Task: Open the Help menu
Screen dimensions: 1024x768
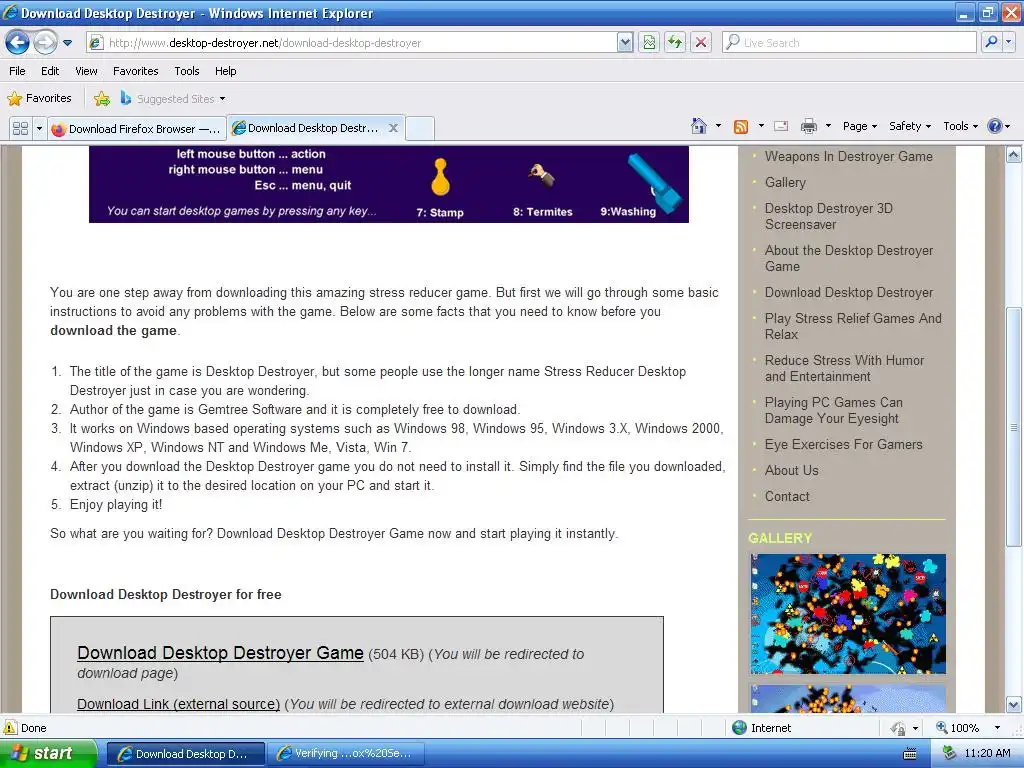Action: (225, 71)
